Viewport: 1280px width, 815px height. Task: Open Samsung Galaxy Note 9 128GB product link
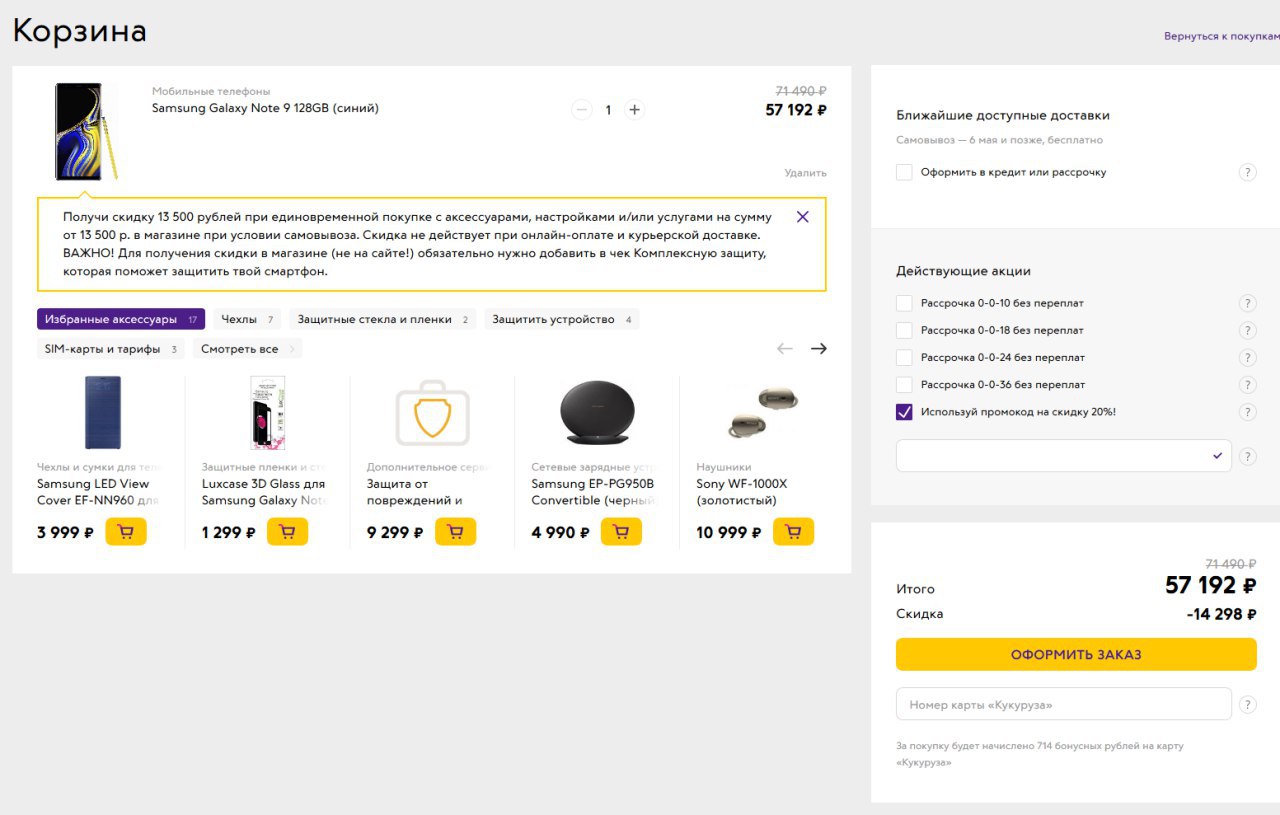265,108
